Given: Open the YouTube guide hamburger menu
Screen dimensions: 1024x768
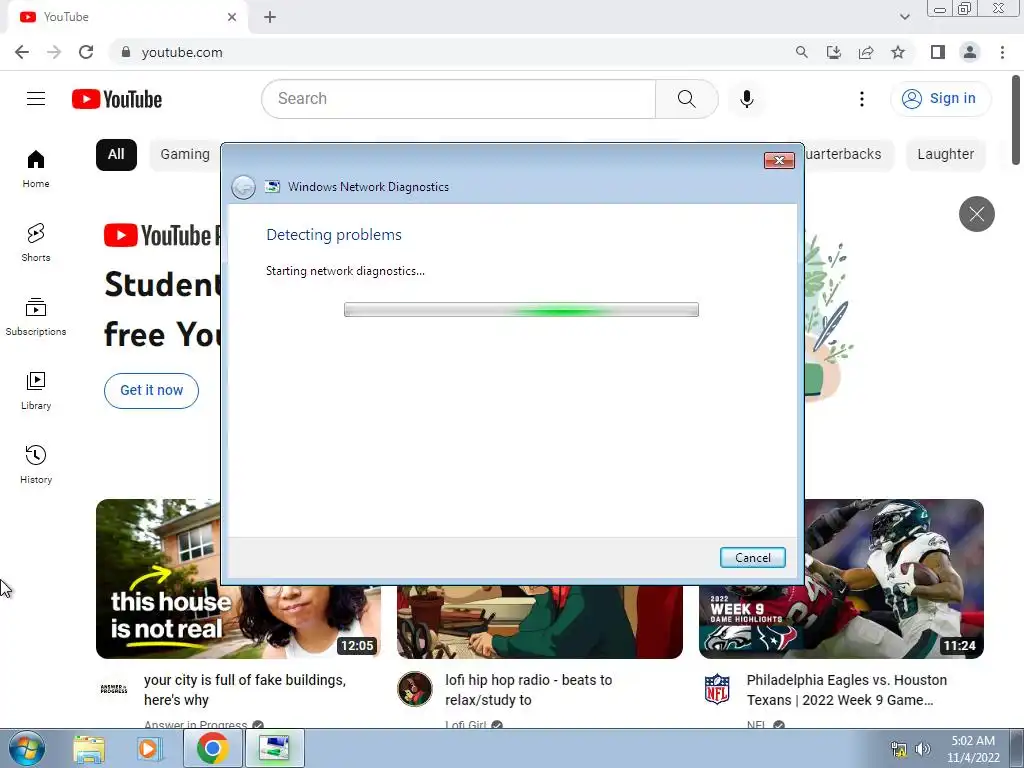Looking at the screenshot, I should [36, 99].
